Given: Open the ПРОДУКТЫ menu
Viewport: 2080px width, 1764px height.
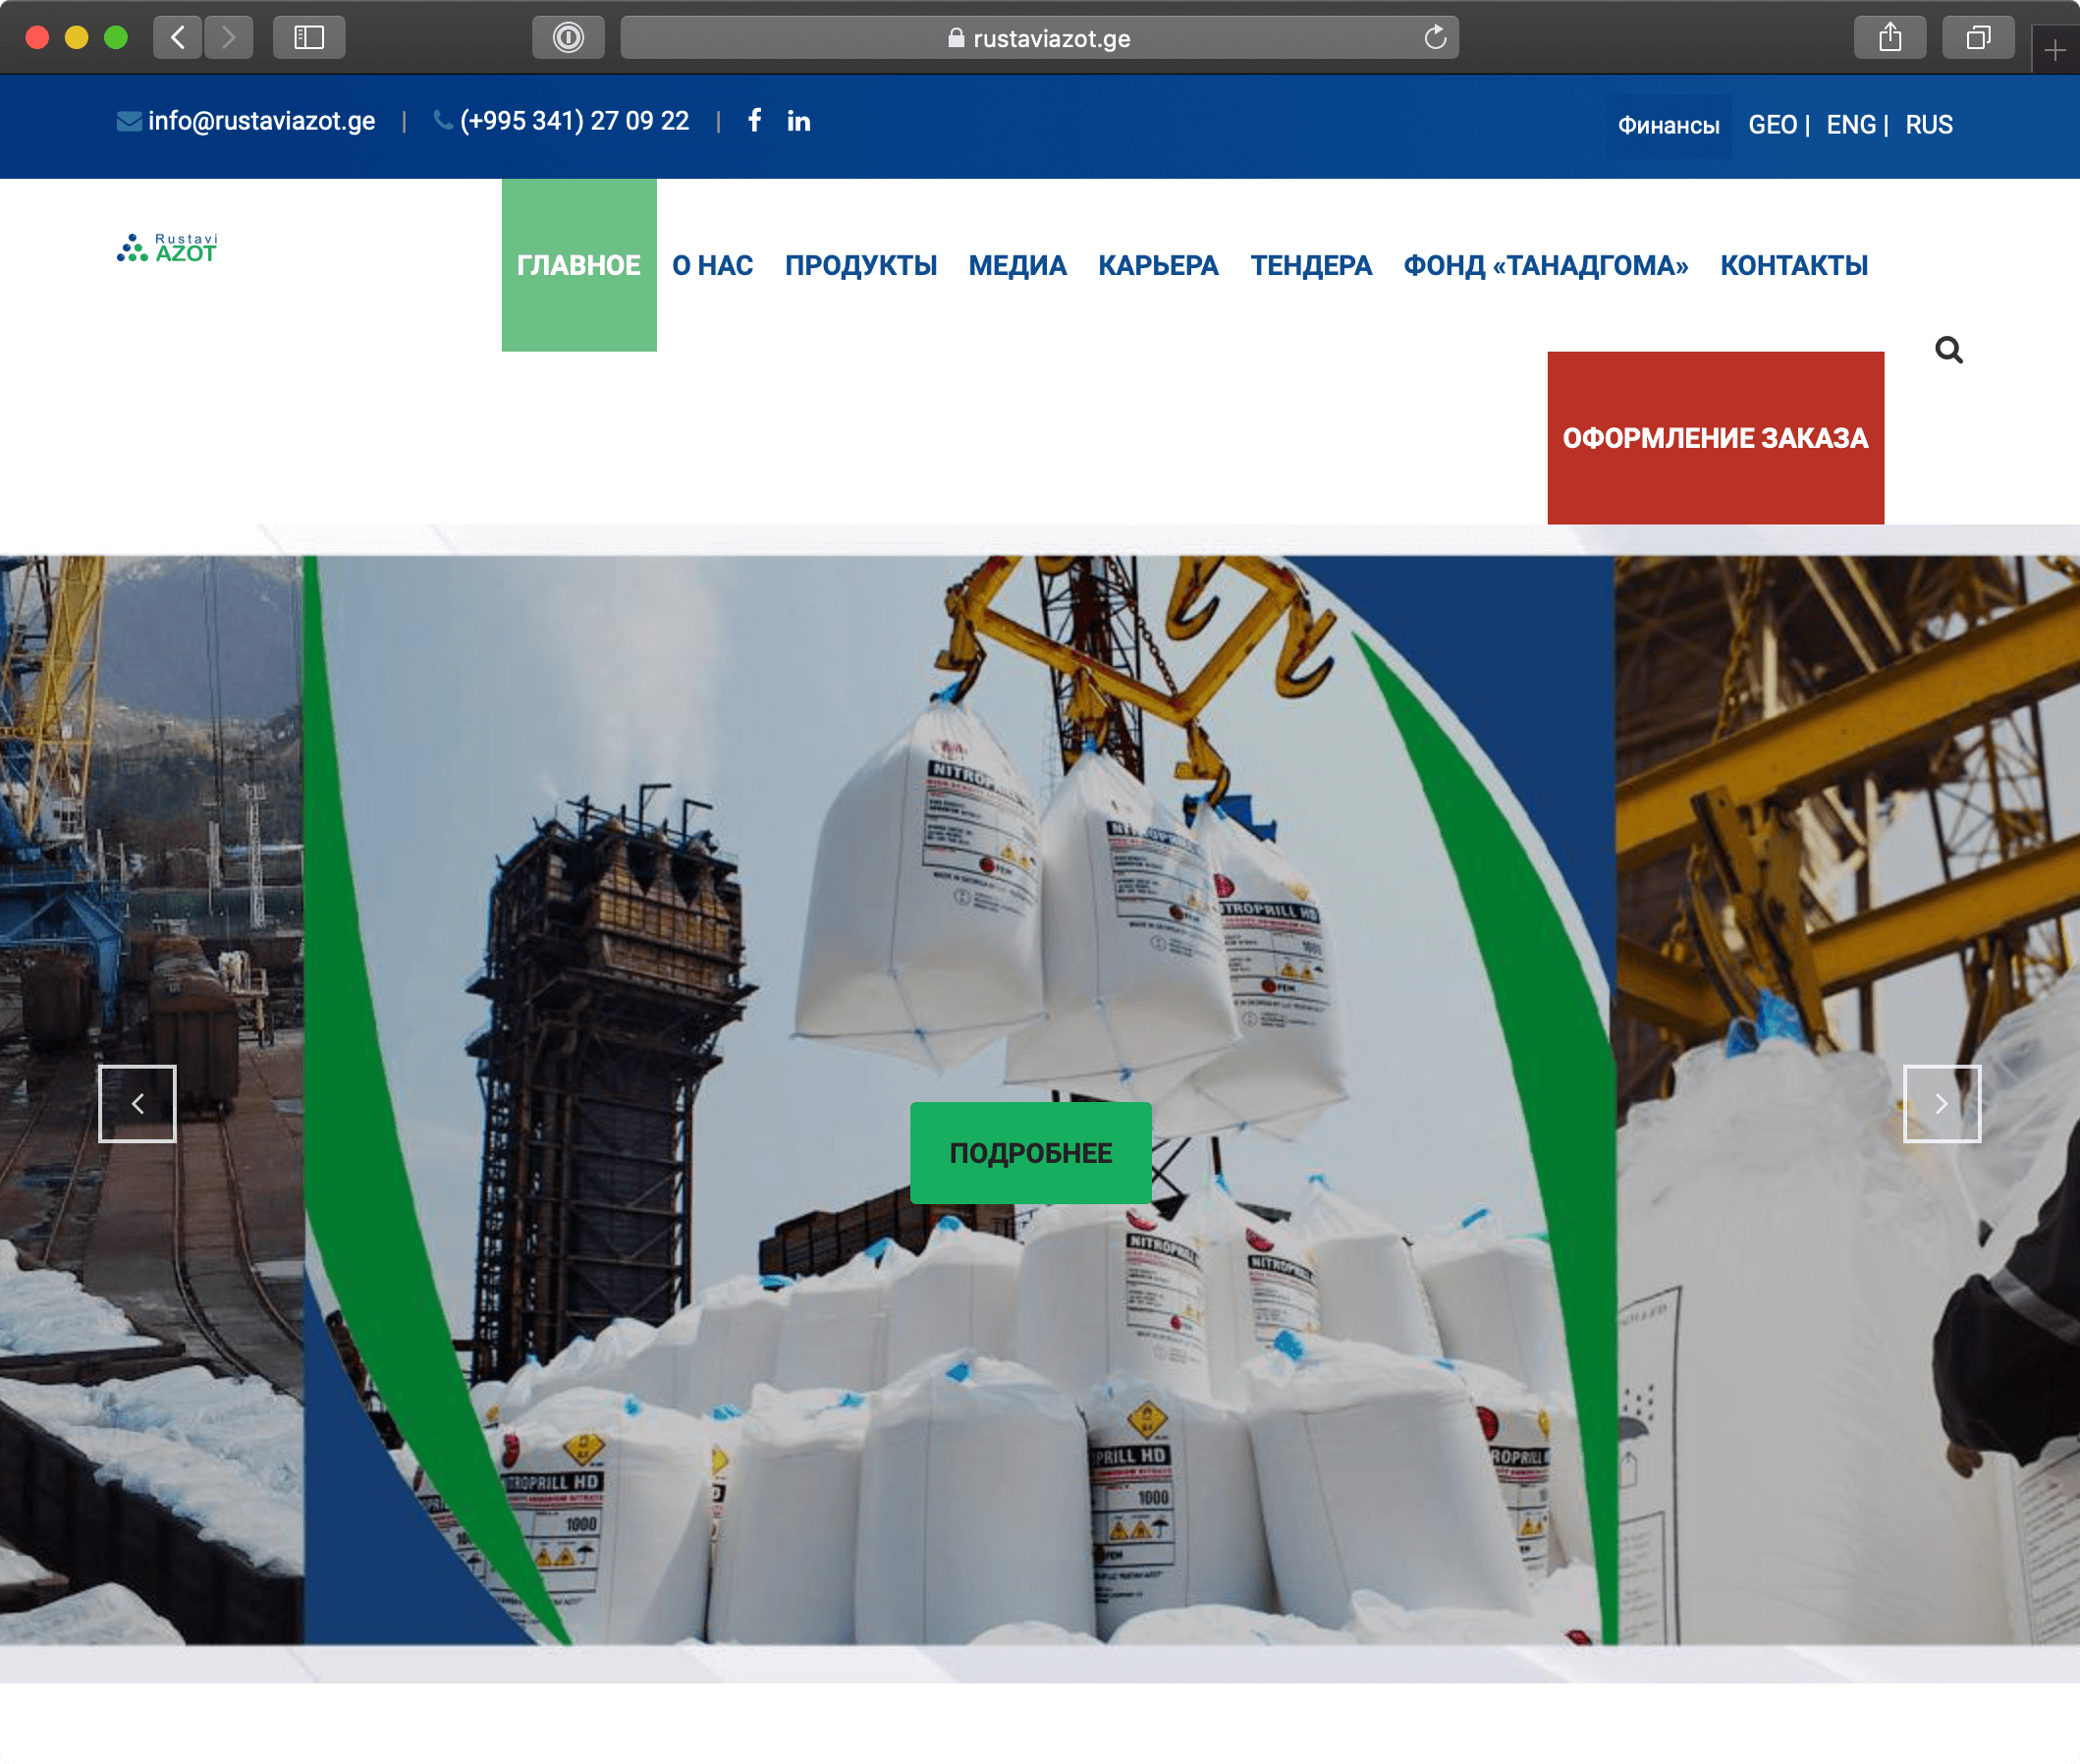Looking at the screenshot, I should click(860, 266).
